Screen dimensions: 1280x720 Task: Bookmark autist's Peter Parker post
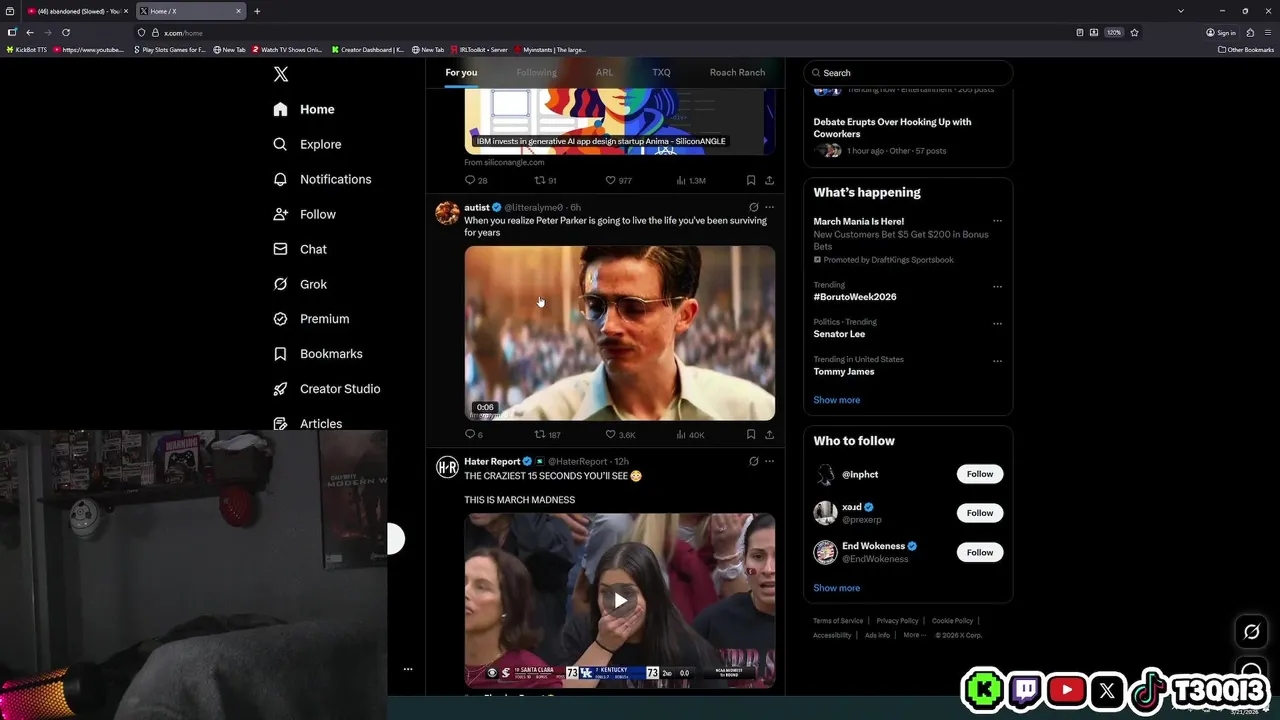[x=750, y=434]
